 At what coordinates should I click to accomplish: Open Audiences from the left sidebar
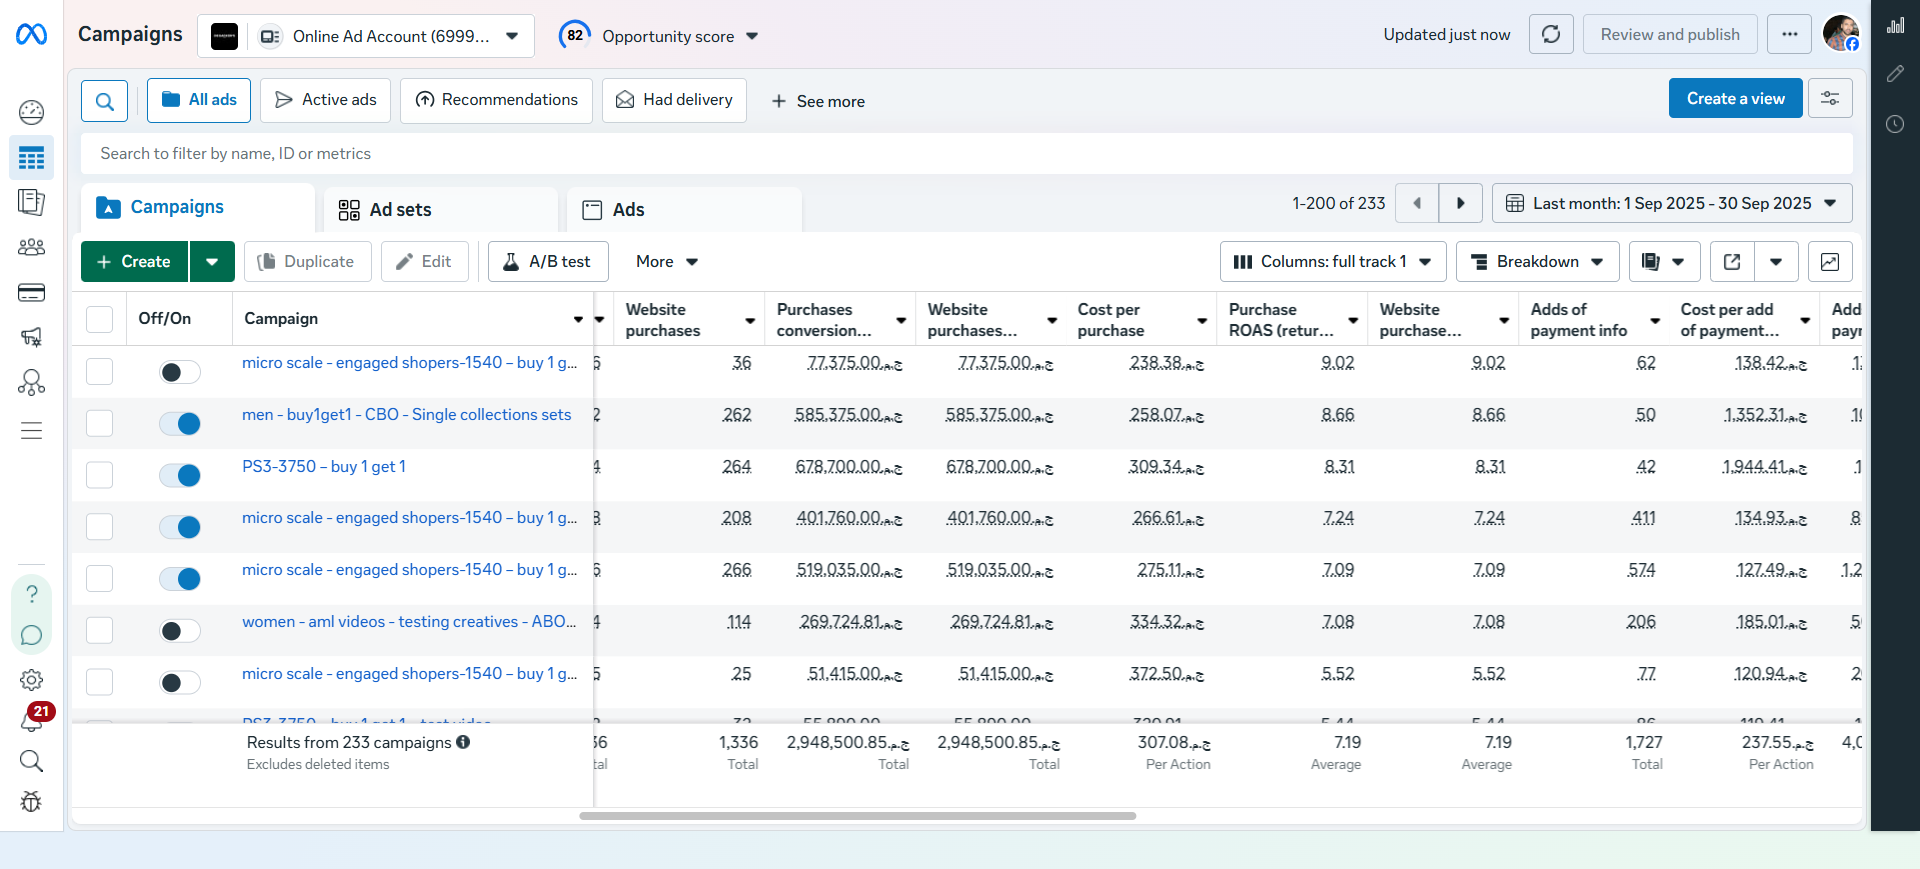(32, 247)
